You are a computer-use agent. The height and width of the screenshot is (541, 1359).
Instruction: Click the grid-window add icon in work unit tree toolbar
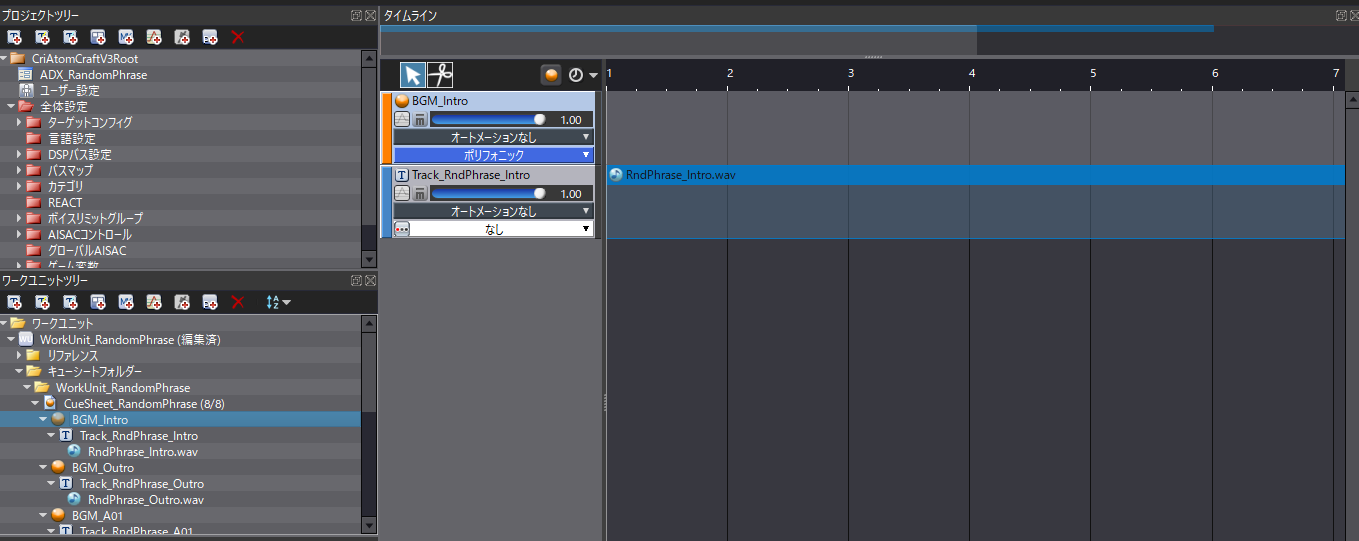tap(98, 302)
